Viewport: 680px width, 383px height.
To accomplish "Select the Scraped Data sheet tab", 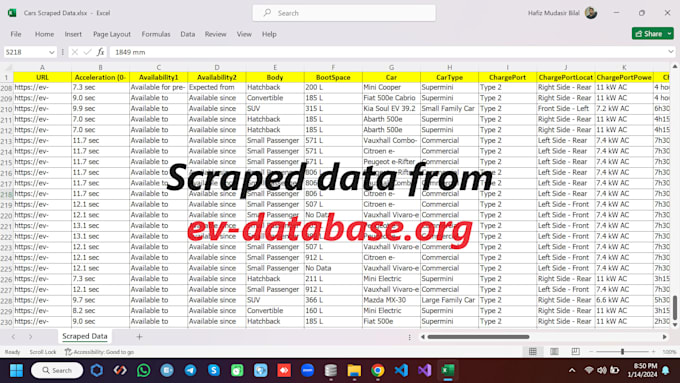I will pos(85,336).
